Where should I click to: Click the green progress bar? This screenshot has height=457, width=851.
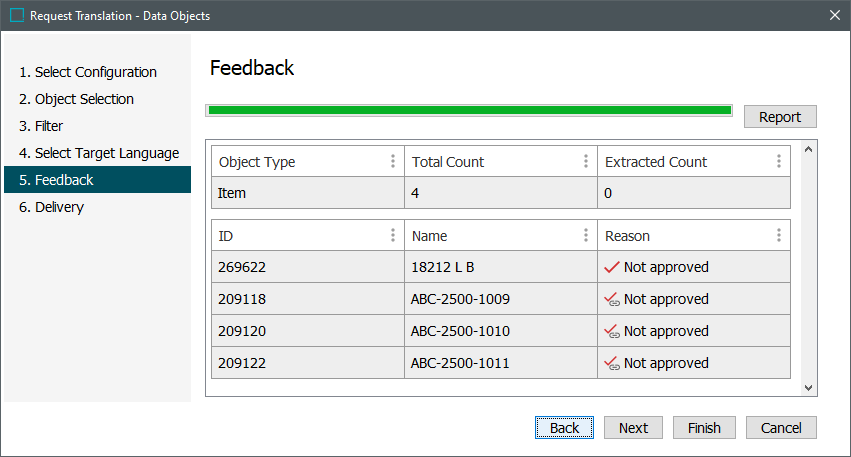[468, 110]
